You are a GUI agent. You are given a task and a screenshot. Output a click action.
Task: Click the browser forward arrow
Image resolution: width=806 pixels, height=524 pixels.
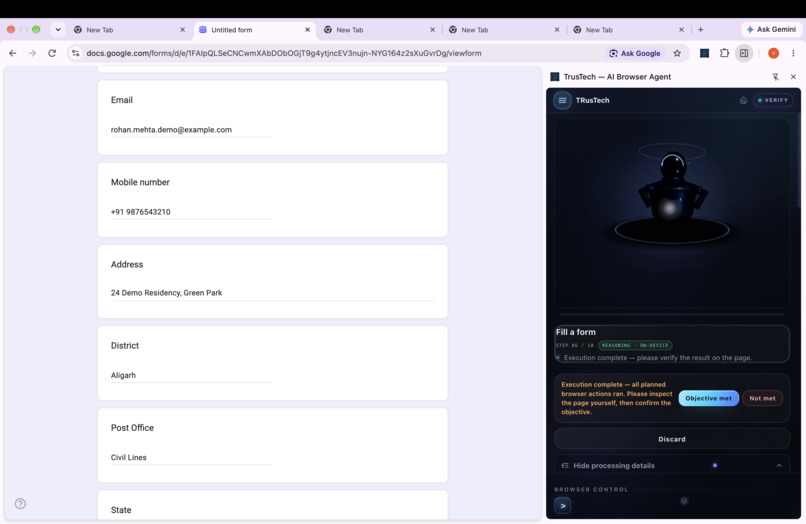[32, 53]
